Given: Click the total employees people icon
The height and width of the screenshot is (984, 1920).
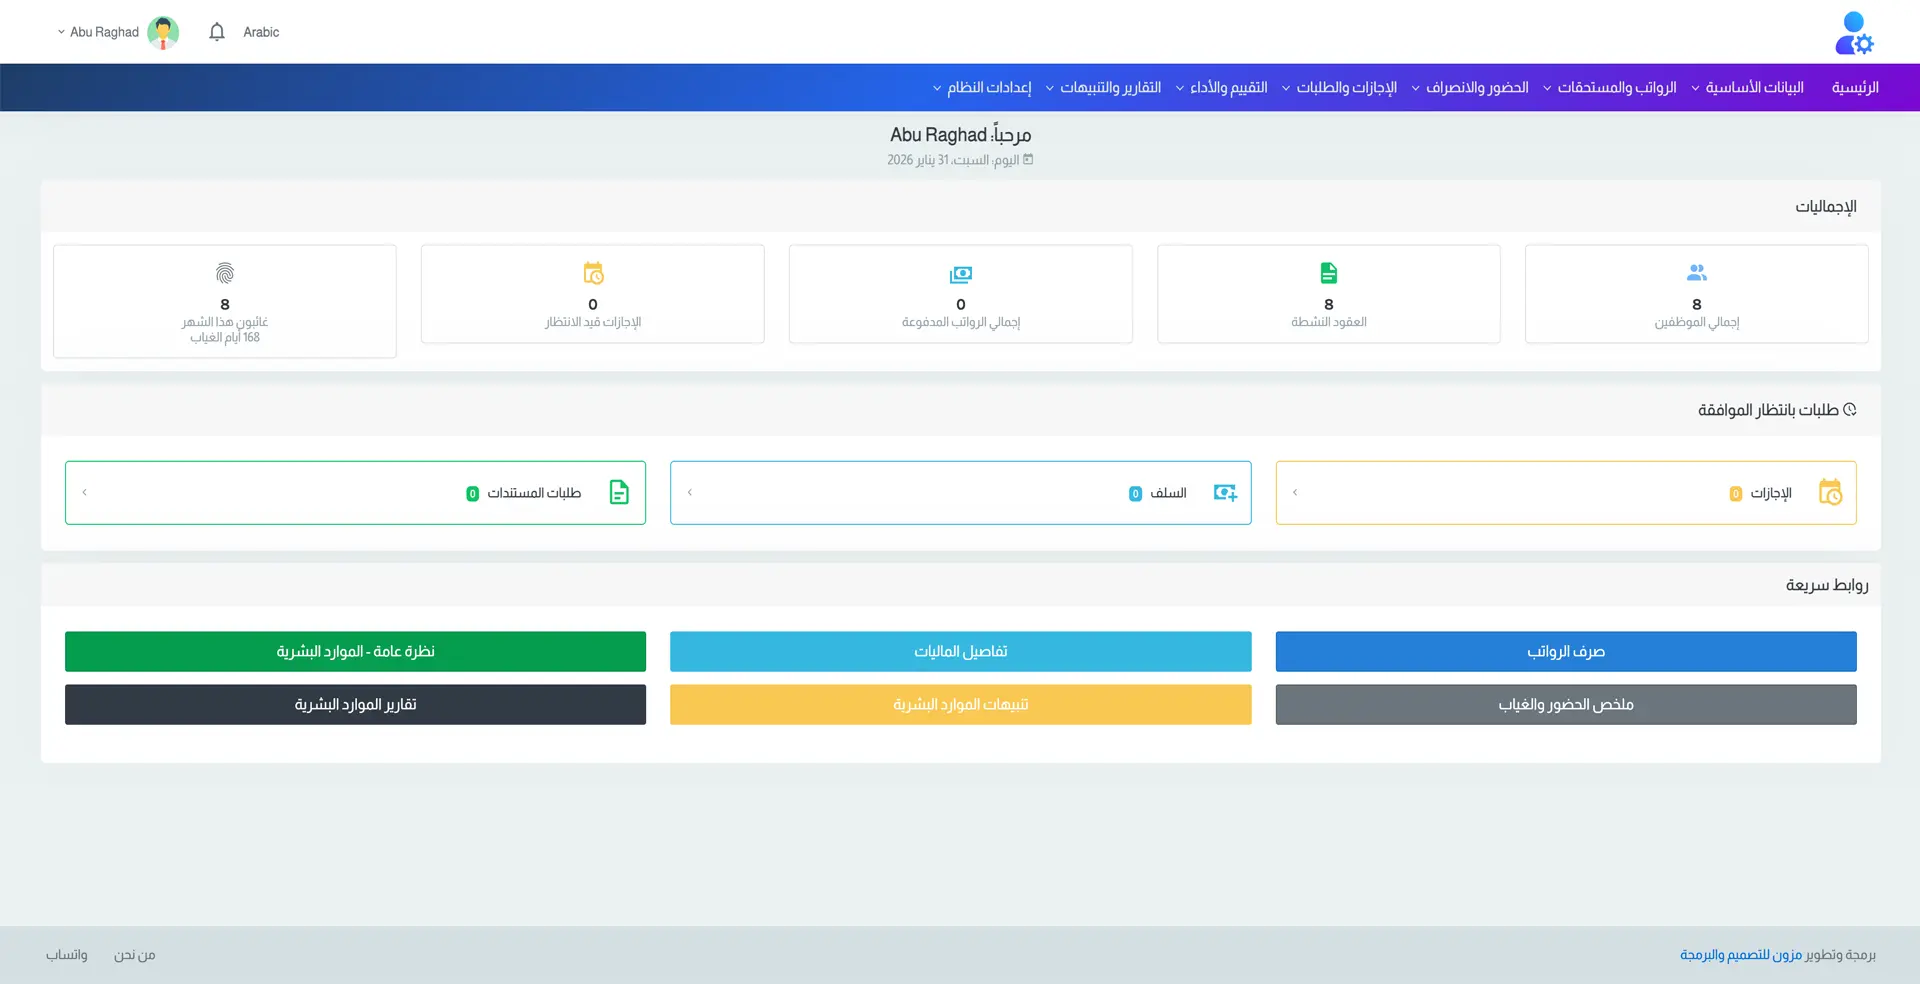Looking at the screenshot, I should pyautogui.click(x=1696, y=272).
